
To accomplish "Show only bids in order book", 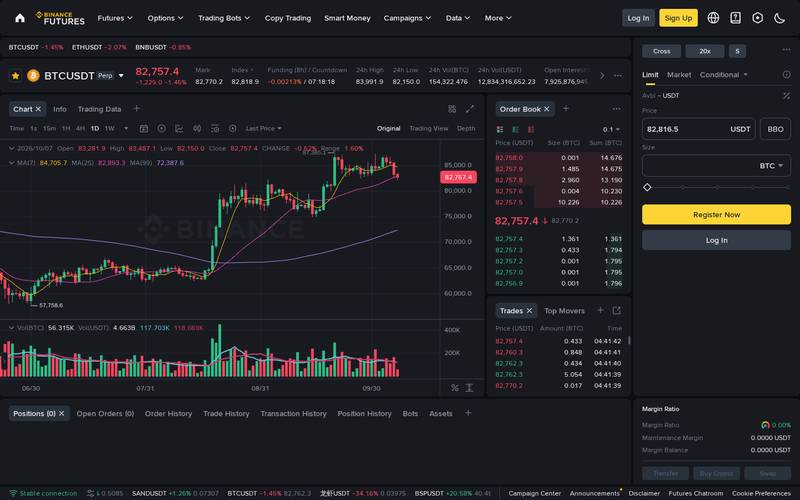I will (x=515, y=130).
